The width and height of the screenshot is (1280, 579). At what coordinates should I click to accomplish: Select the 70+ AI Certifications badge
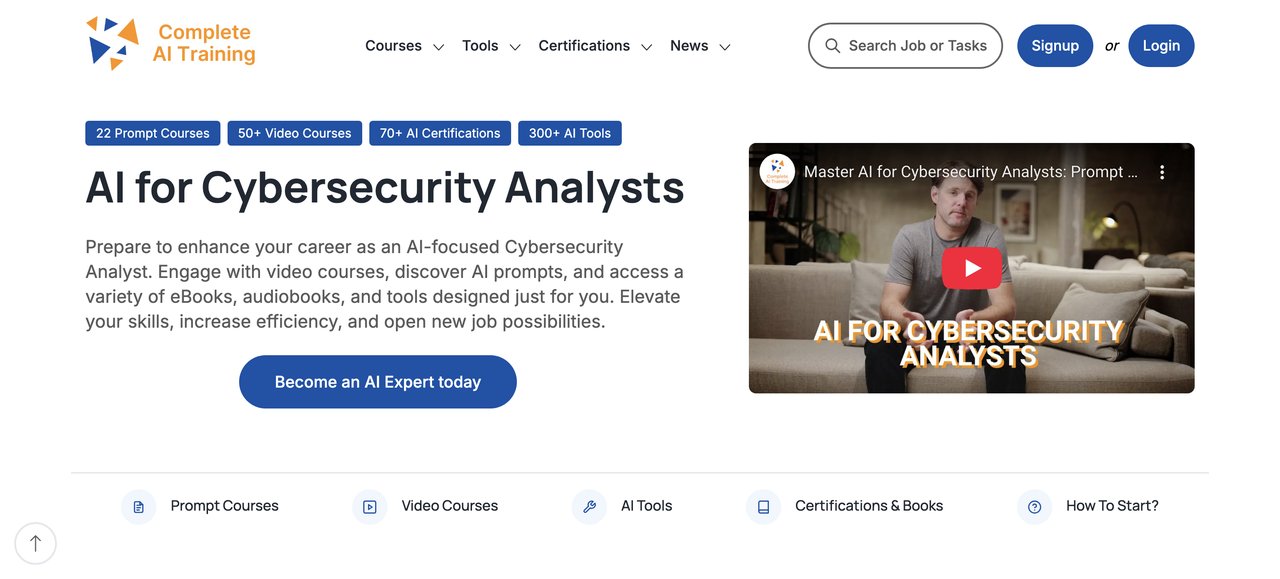(x=440, y=133)
